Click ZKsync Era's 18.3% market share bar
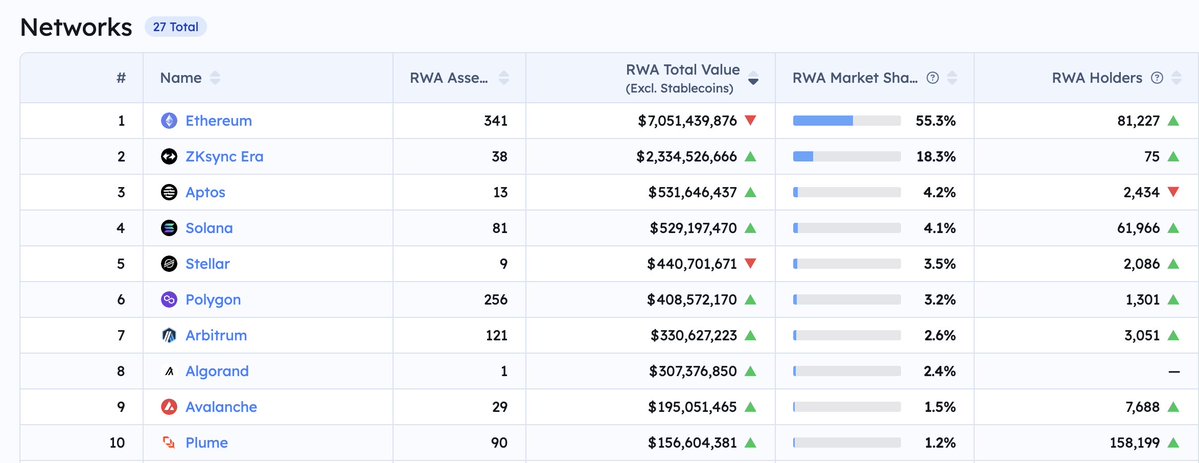Screen dimensions: 1199x463 847,157
